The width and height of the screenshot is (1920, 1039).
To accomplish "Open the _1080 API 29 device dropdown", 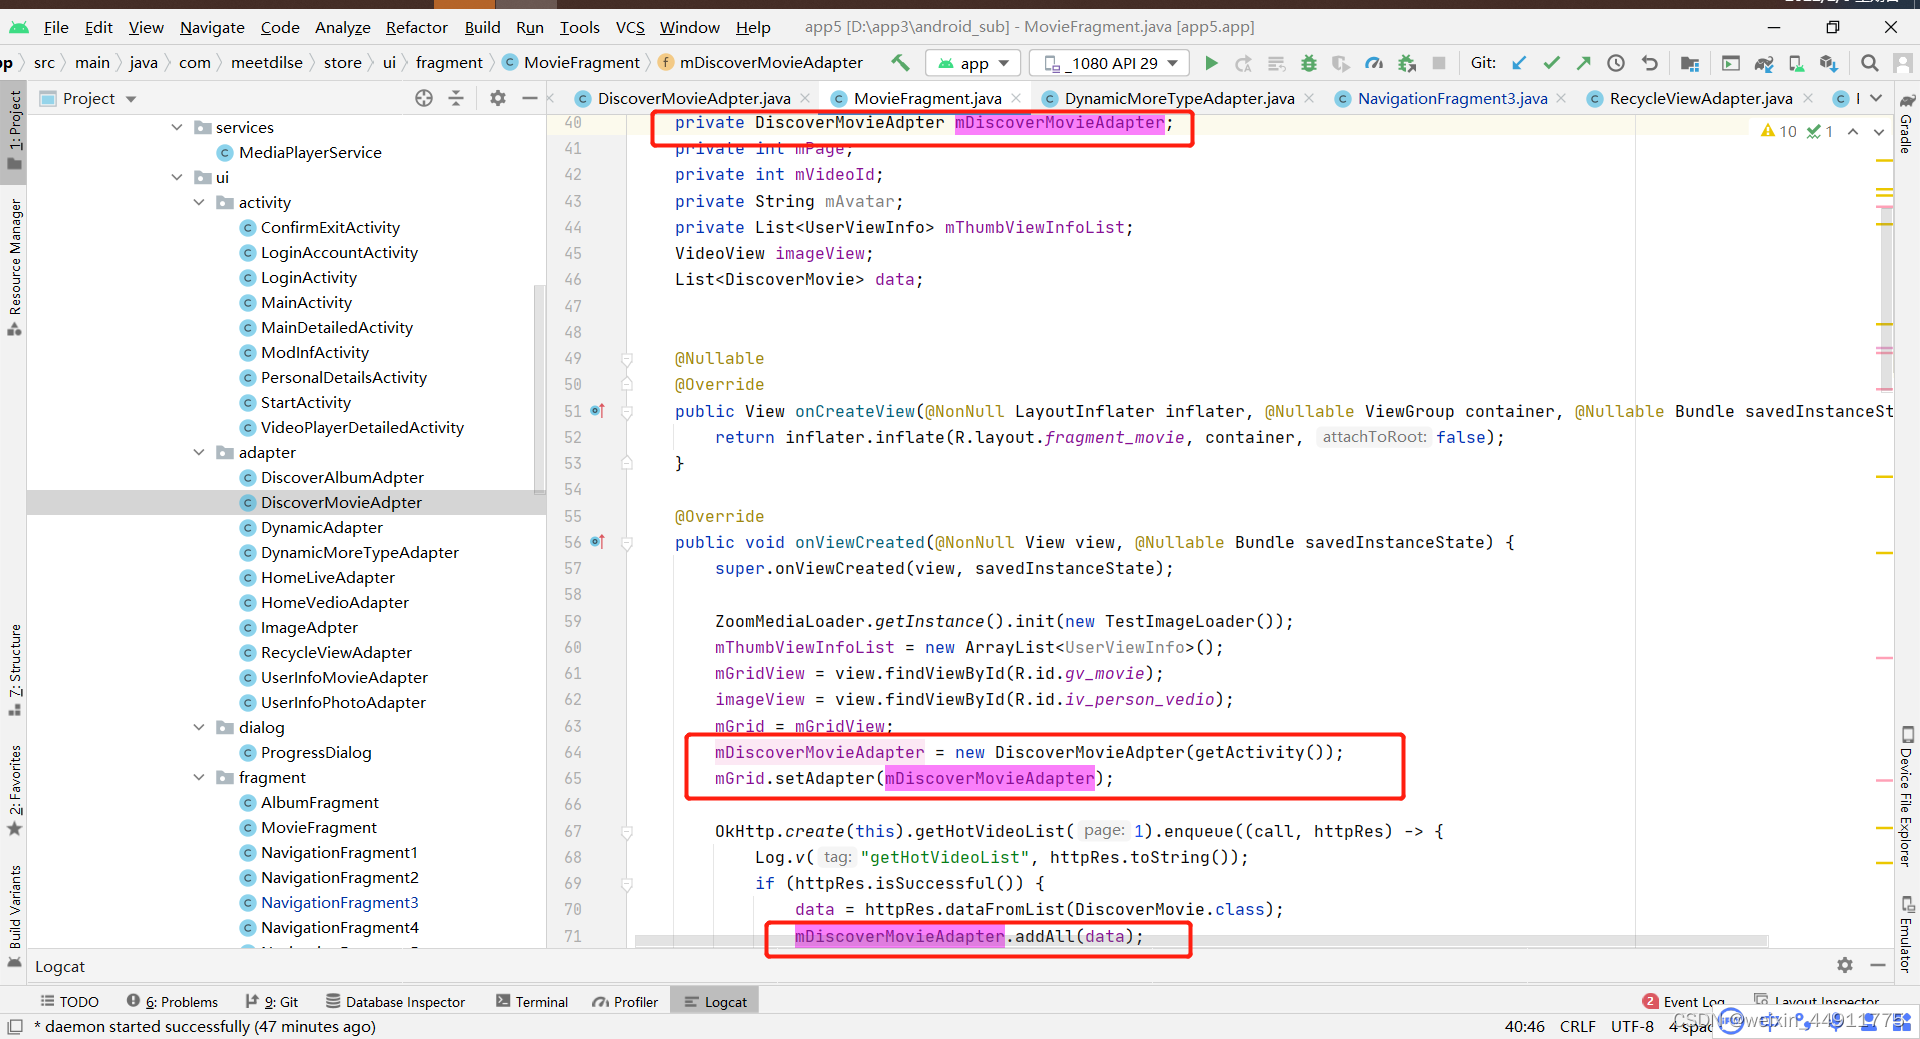I will (x=1110, y=63).
